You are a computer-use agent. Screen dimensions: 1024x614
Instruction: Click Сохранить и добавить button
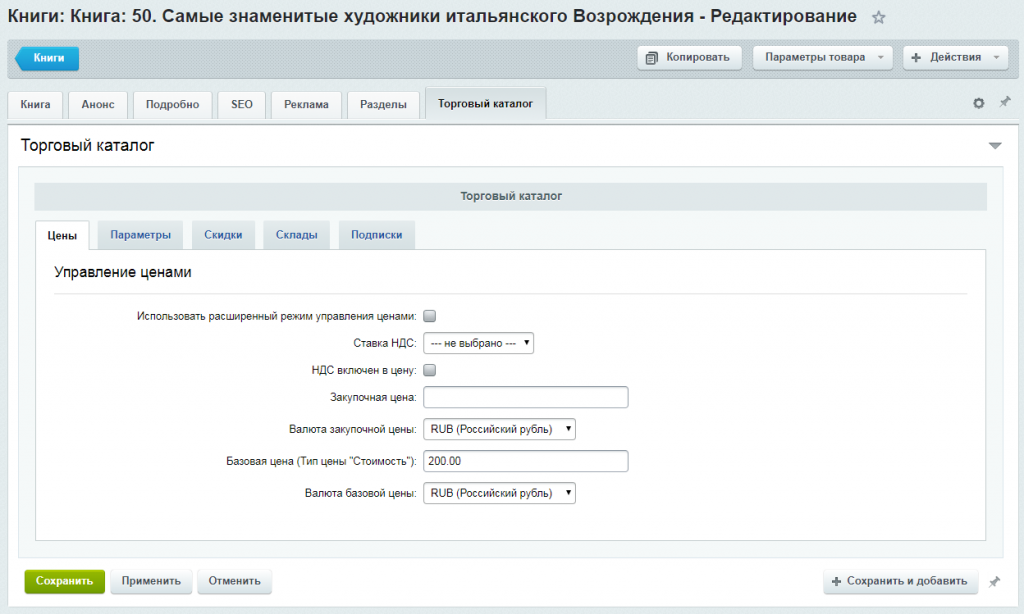(x=901, y=581)
